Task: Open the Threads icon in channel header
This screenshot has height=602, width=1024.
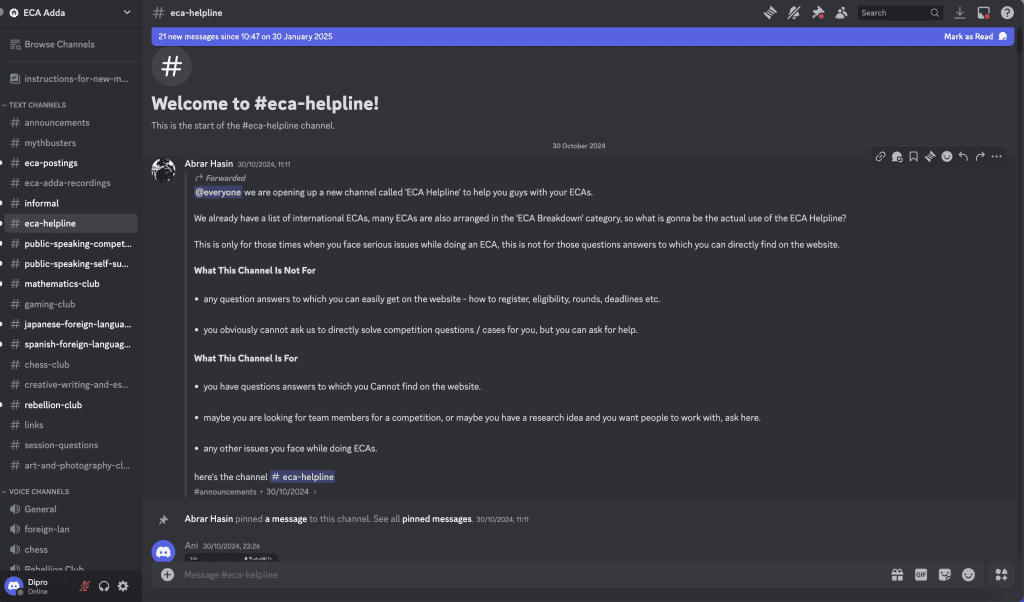Action: coord(771,13)
